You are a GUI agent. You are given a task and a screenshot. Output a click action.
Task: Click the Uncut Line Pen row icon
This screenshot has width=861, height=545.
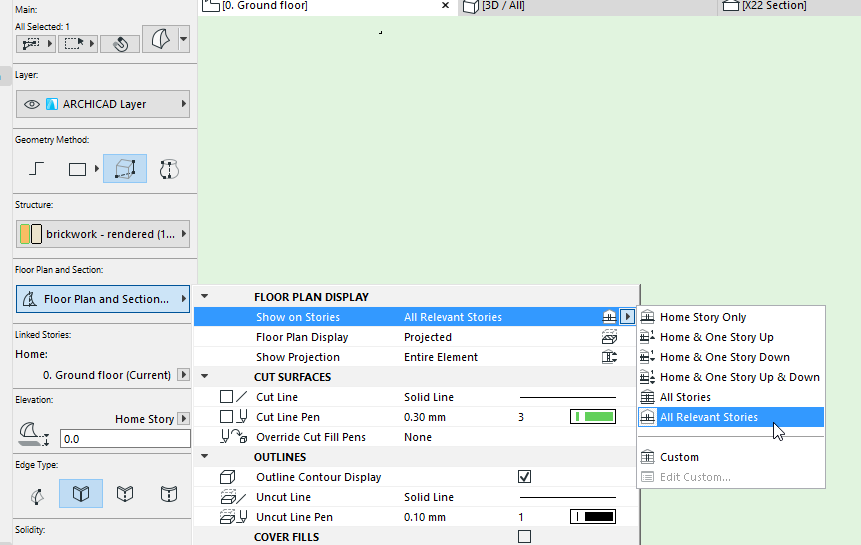tap(233, 517)
